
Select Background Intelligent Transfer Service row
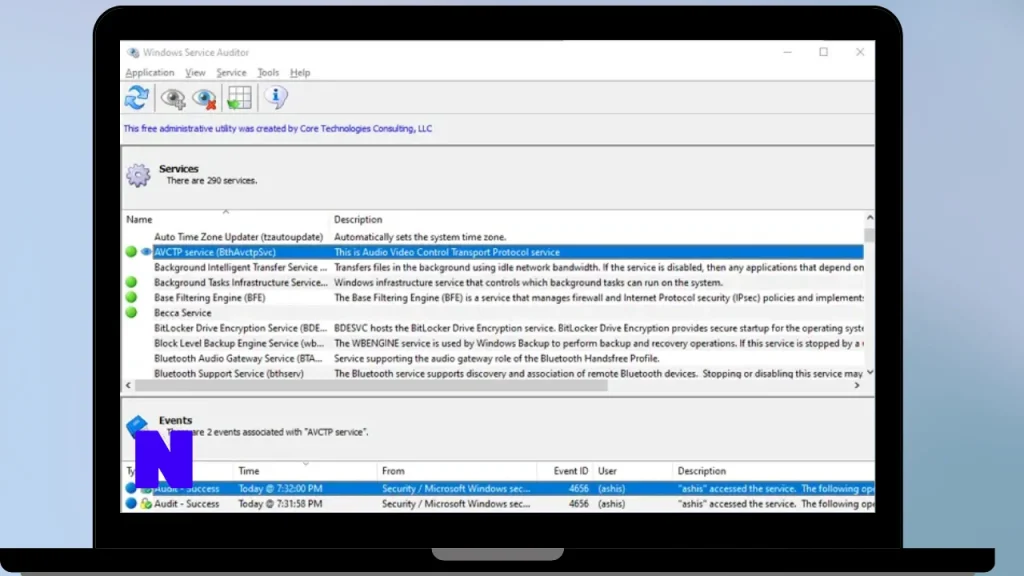(x=493, y=267)
